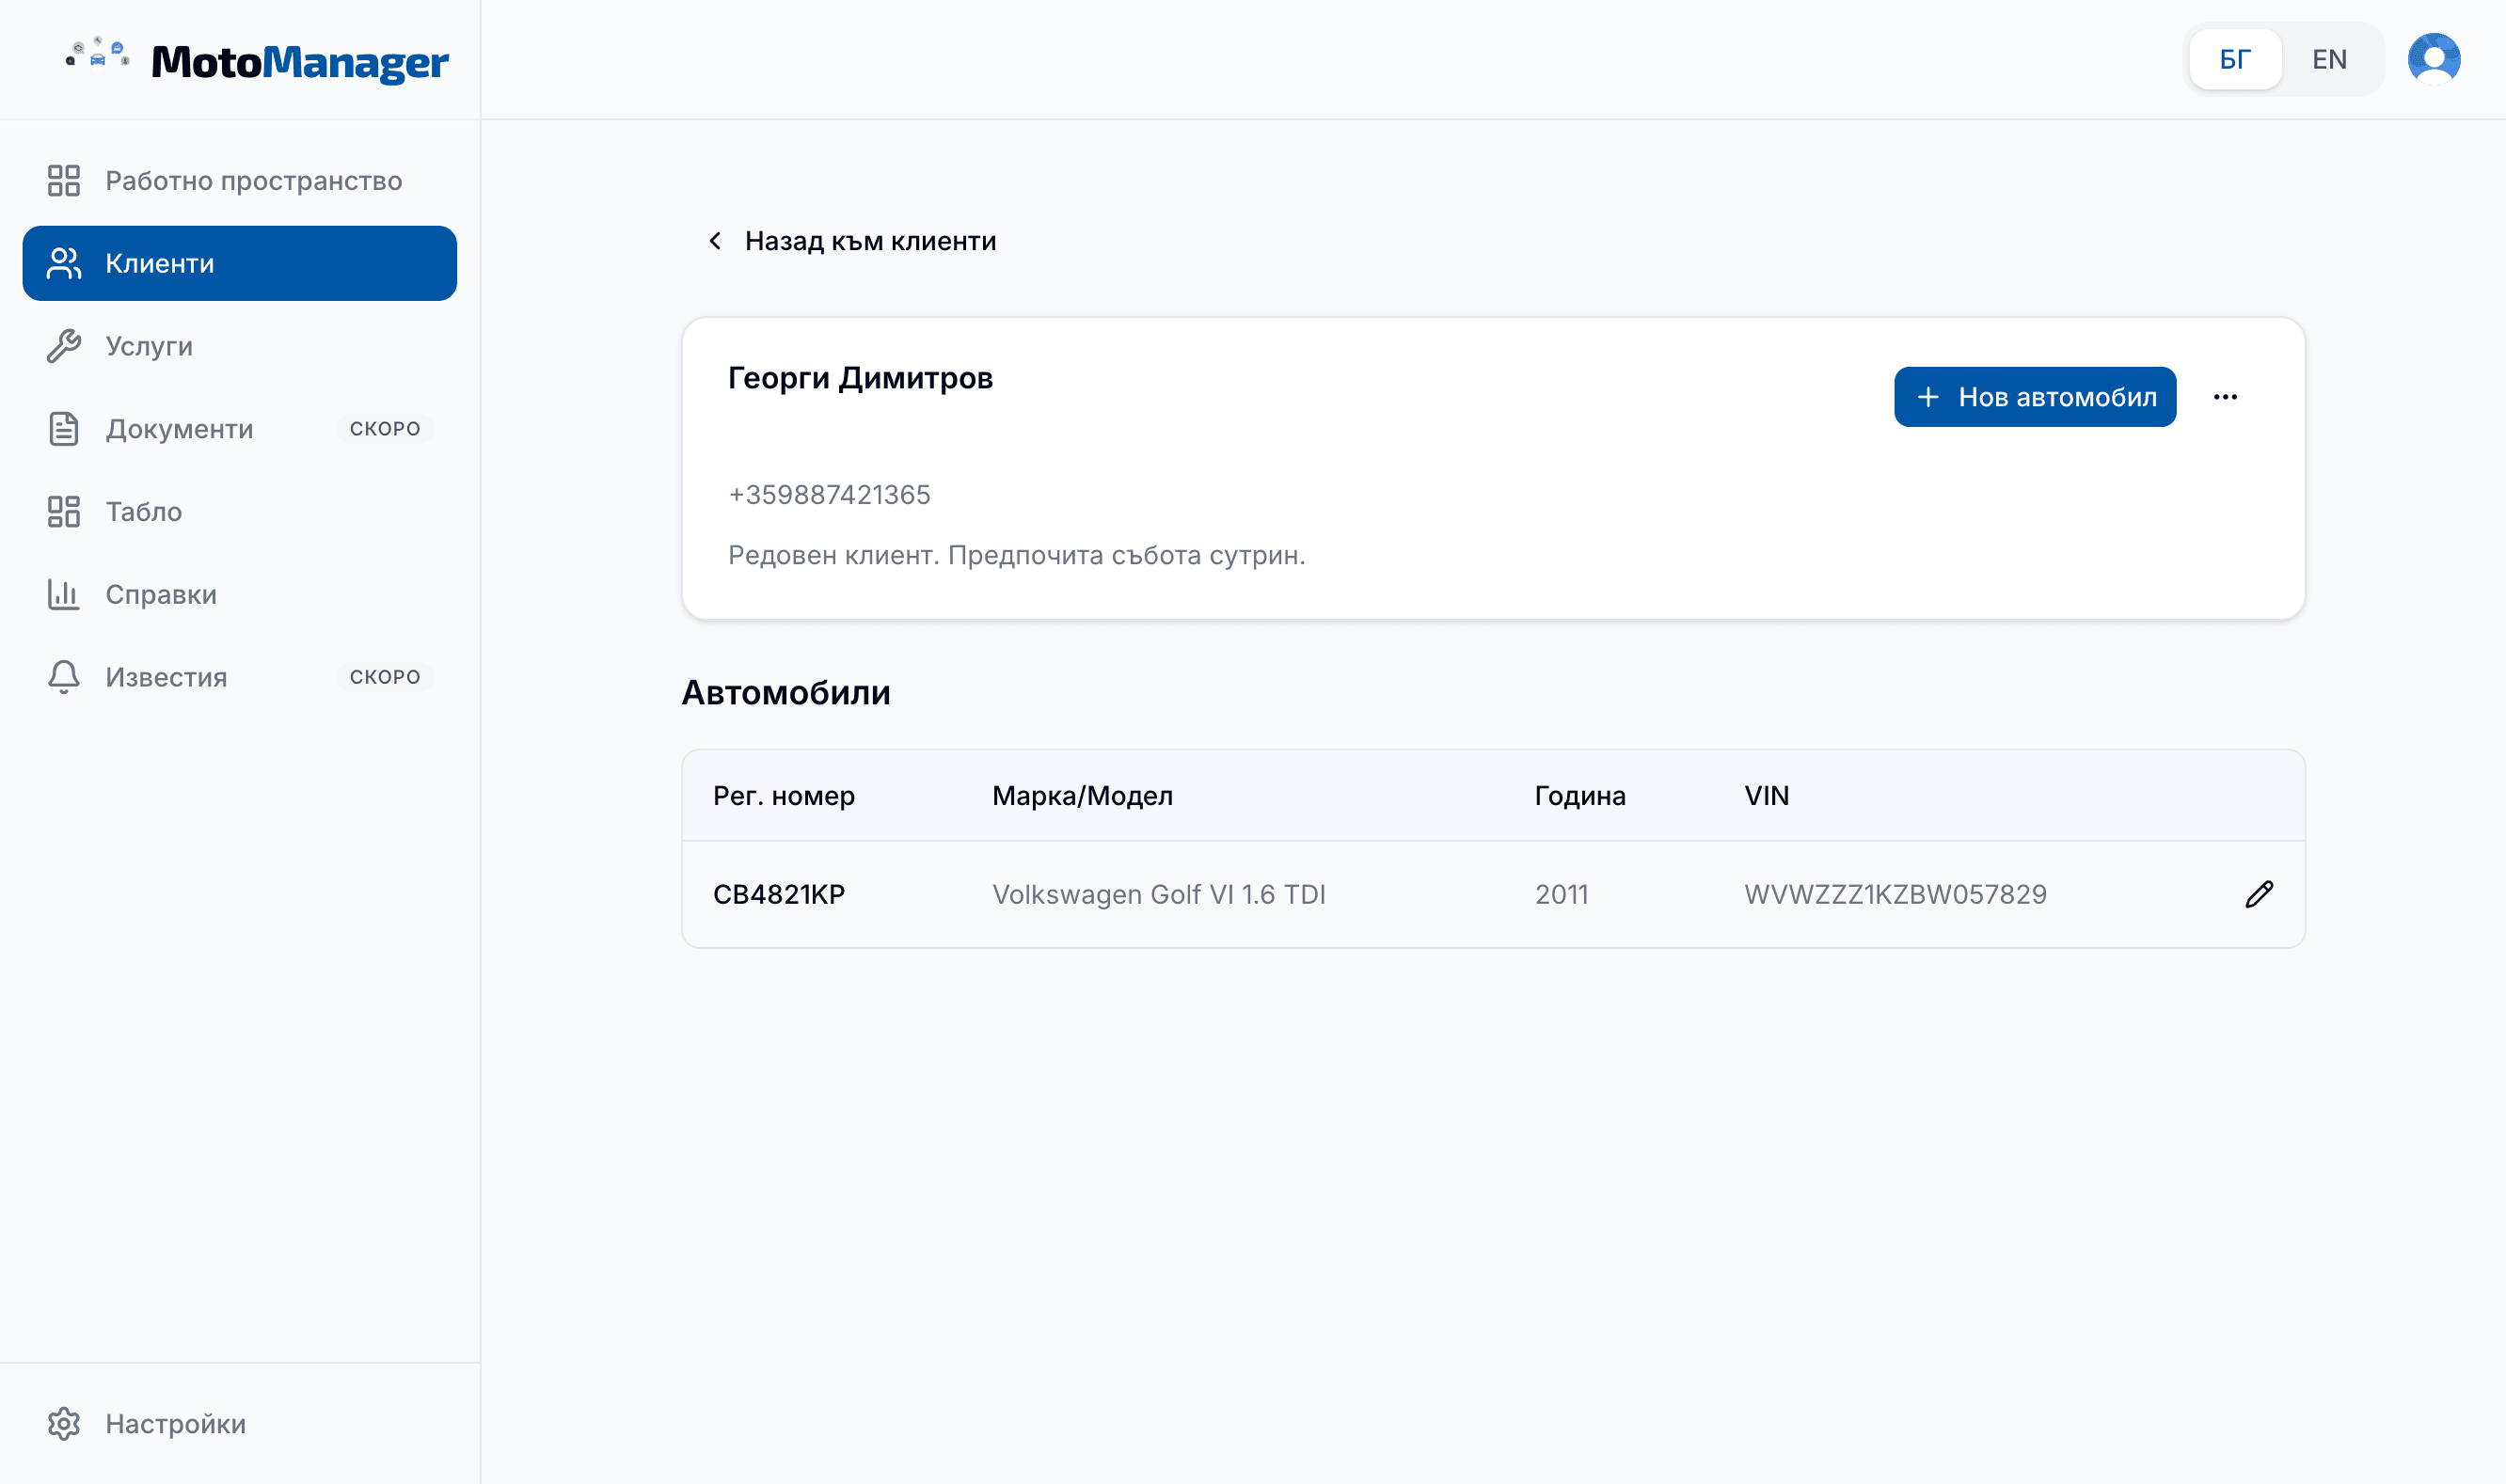Click the Марка/Модел column header

(x=1082, y=796)
